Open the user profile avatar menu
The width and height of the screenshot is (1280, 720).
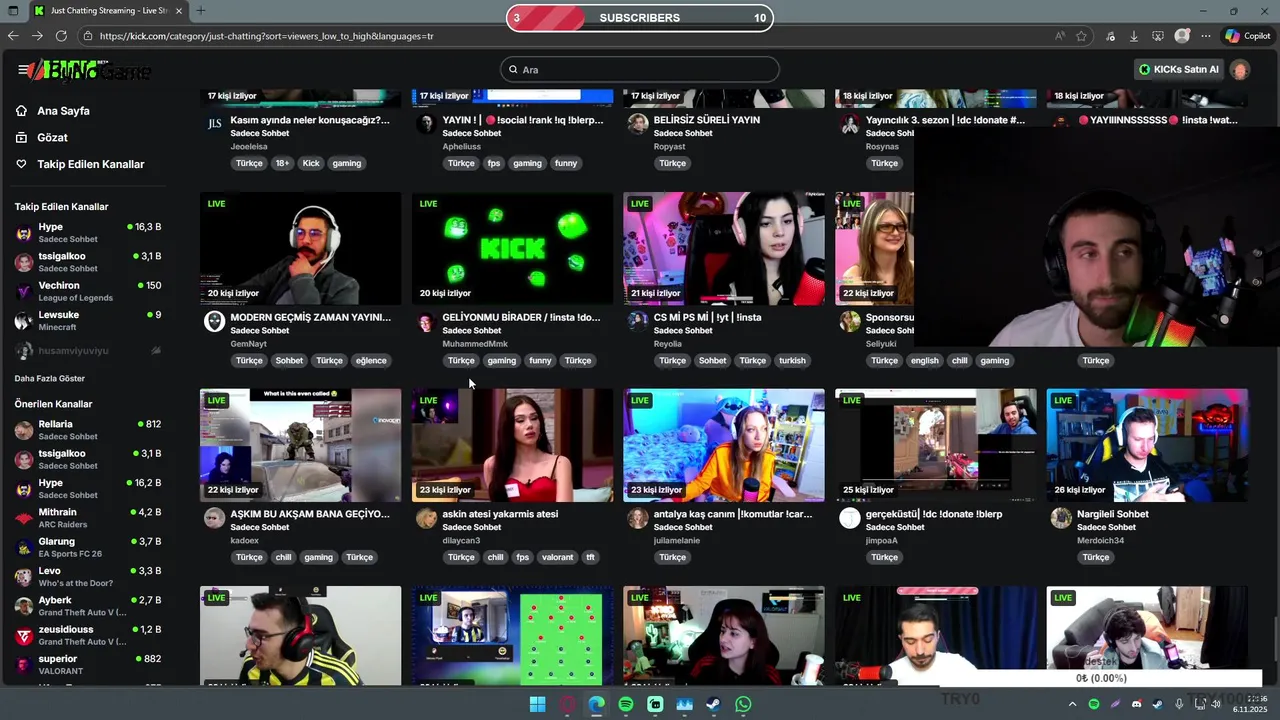coord(1241,70)
